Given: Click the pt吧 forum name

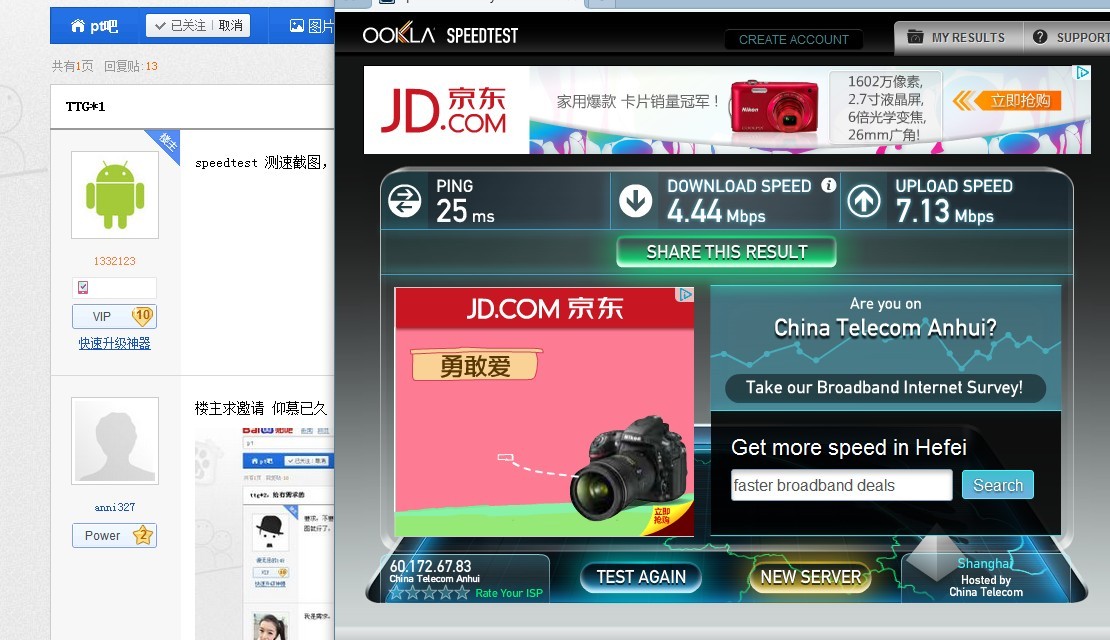Looking at the screenshot, I should pyautogui.click(x=104, y=26).
